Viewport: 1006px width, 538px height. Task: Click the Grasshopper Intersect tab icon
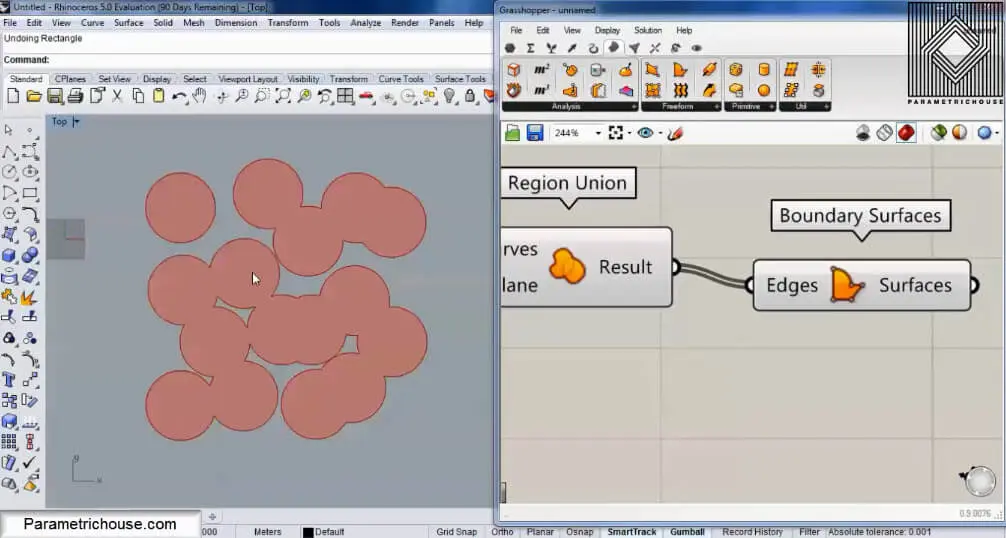(x=654, y=48)
